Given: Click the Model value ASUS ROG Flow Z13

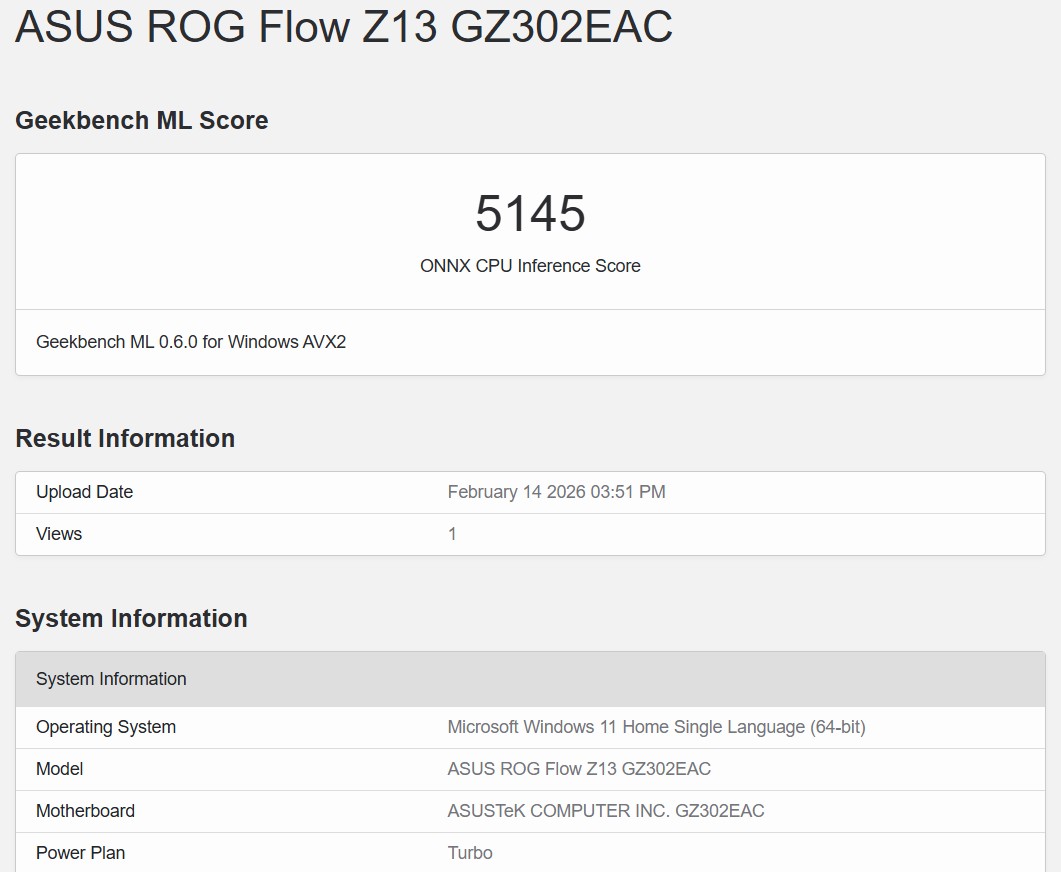Looking at the screenshot, I should pyautogui.click(x=579, y=769).
